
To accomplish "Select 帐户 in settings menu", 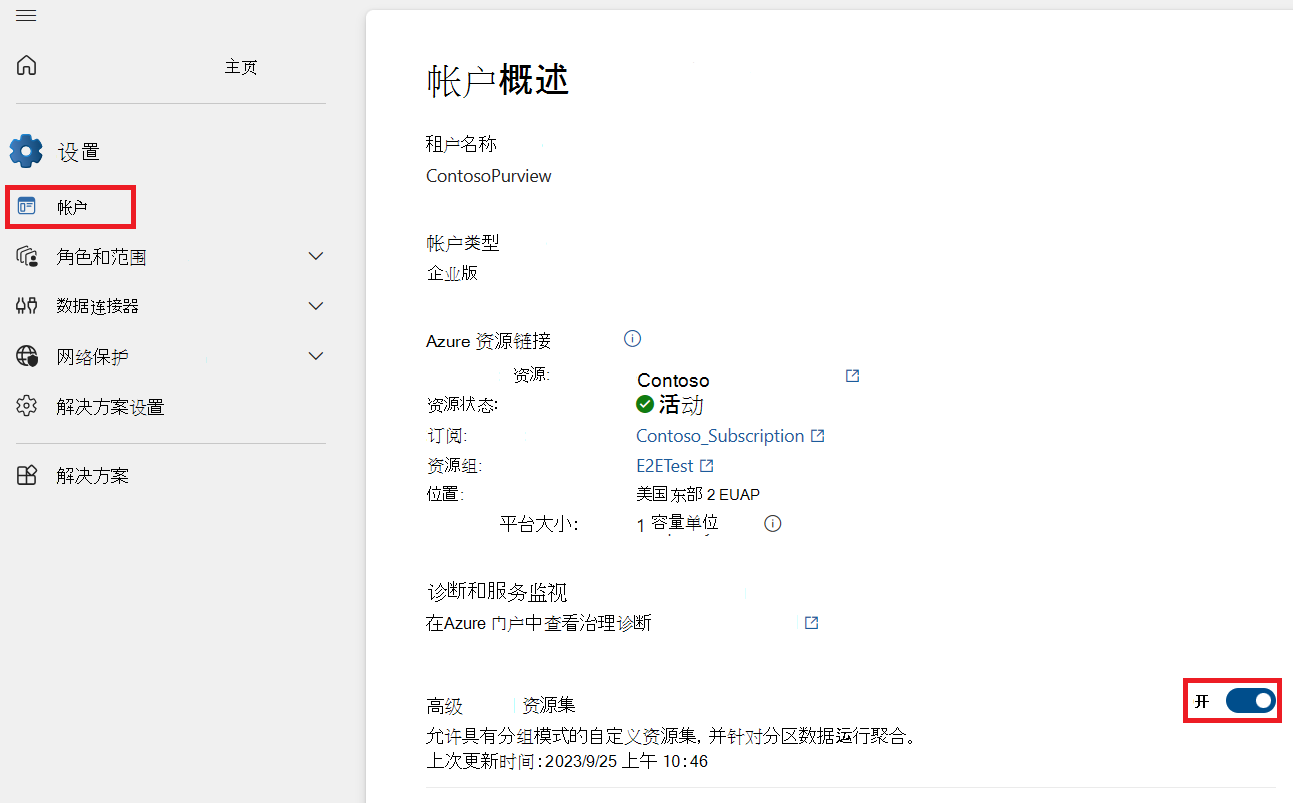I will [73, 208].
